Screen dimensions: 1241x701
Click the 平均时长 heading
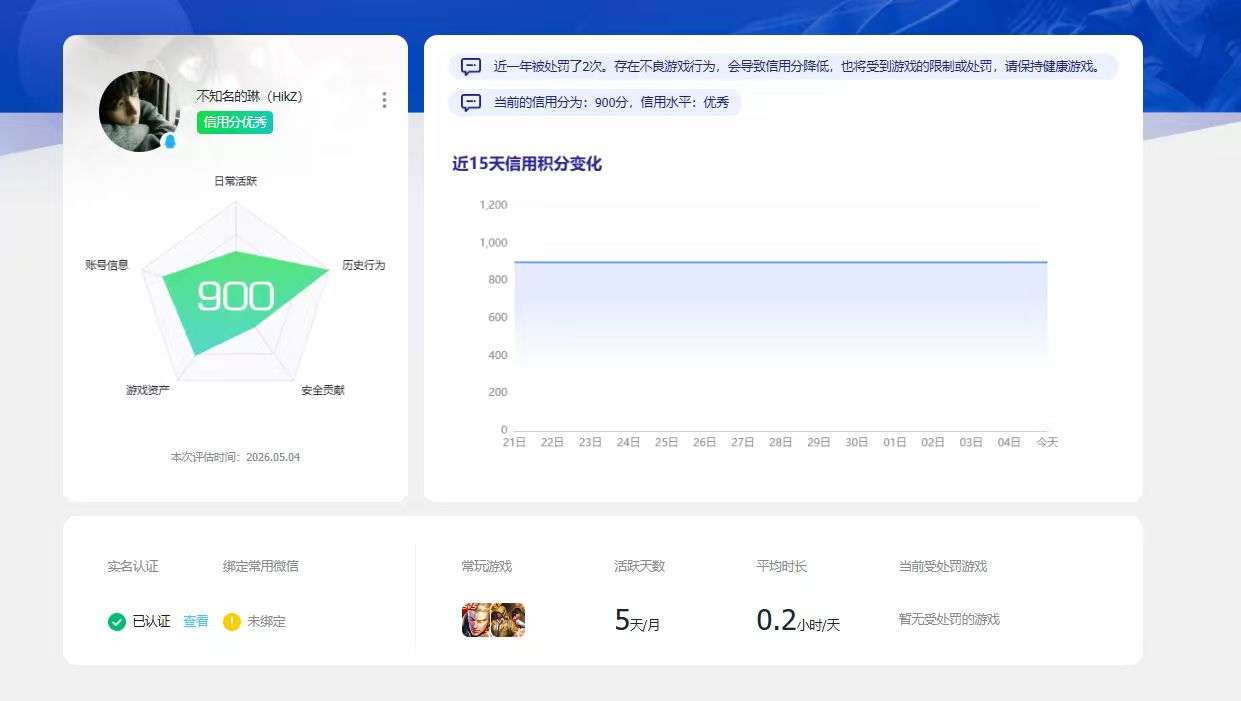click(x=782, y=566)
